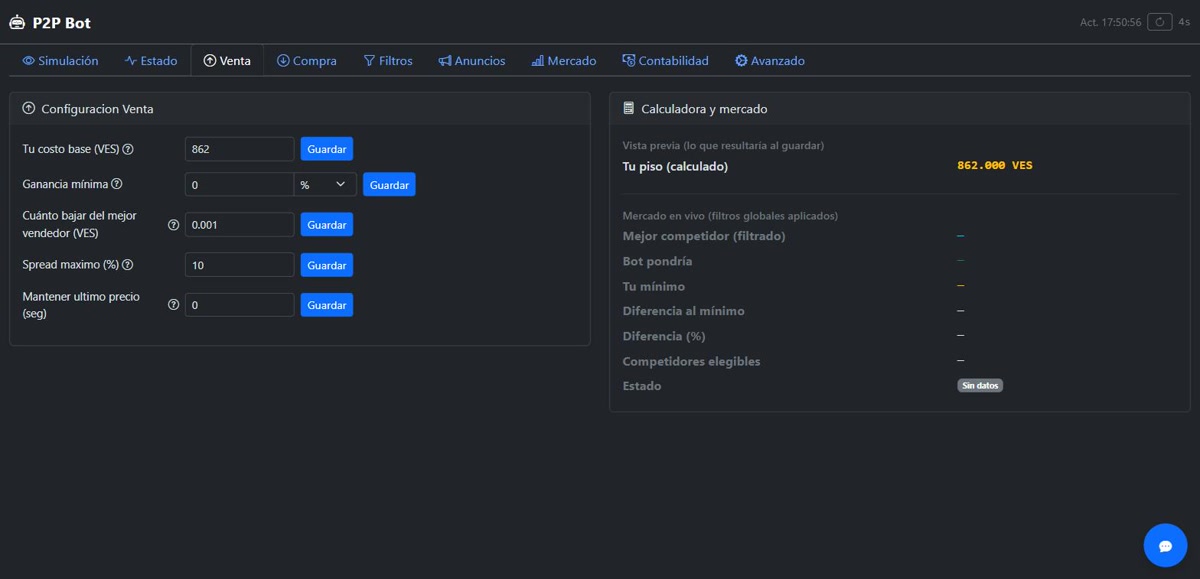
Task: Open the Avanzado tab
Action: 770,61
